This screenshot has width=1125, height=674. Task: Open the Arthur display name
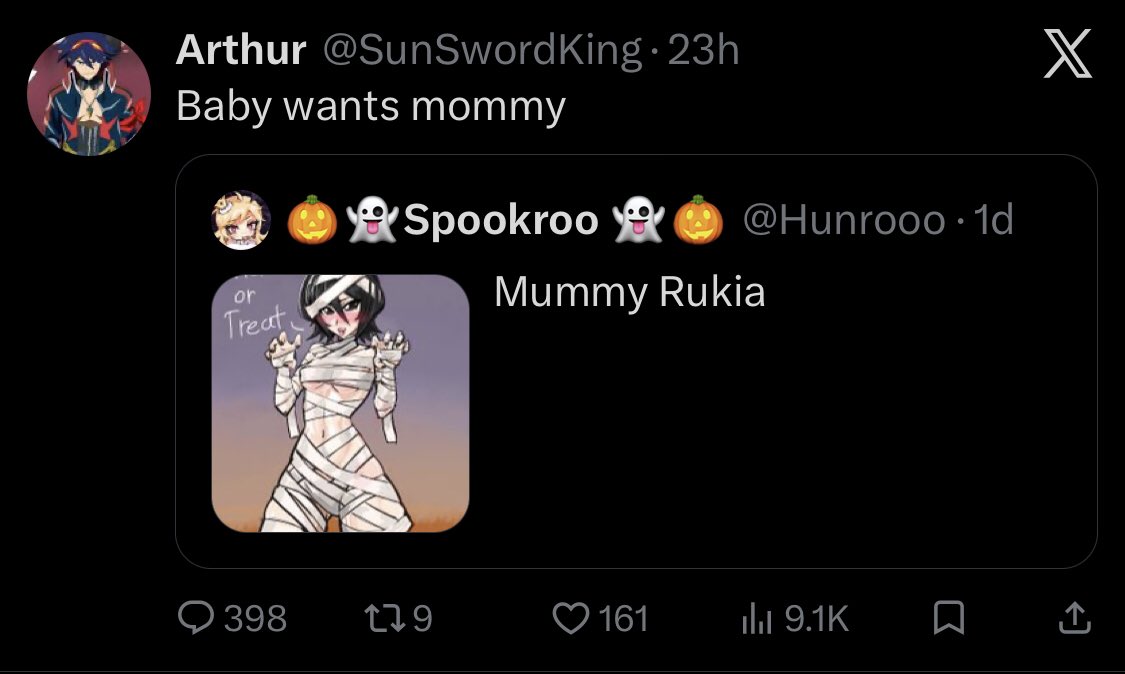(x=241, y=50)
